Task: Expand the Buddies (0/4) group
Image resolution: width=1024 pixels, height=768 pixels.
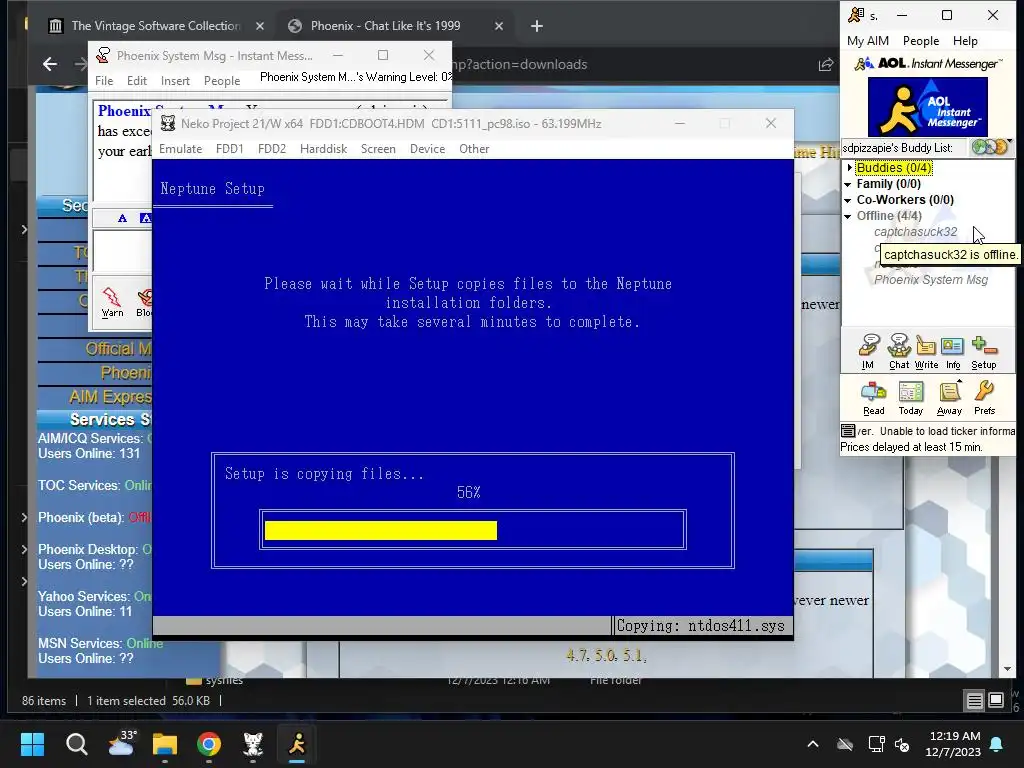Action: [x=850, y=168]
